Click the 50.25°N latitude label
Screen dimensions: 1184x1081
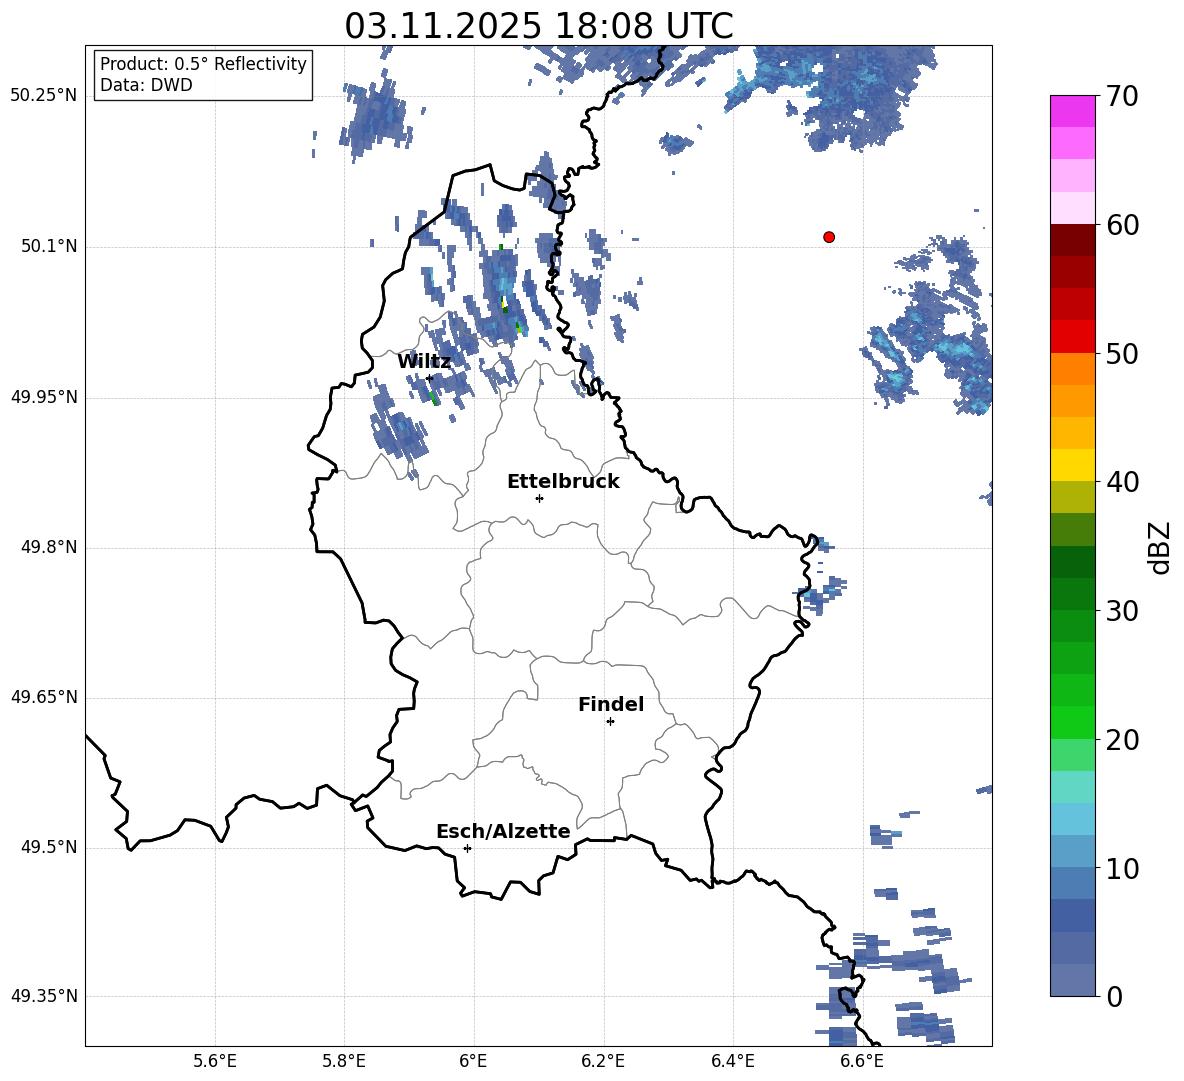pyautogui.click(x=44, y=96)
